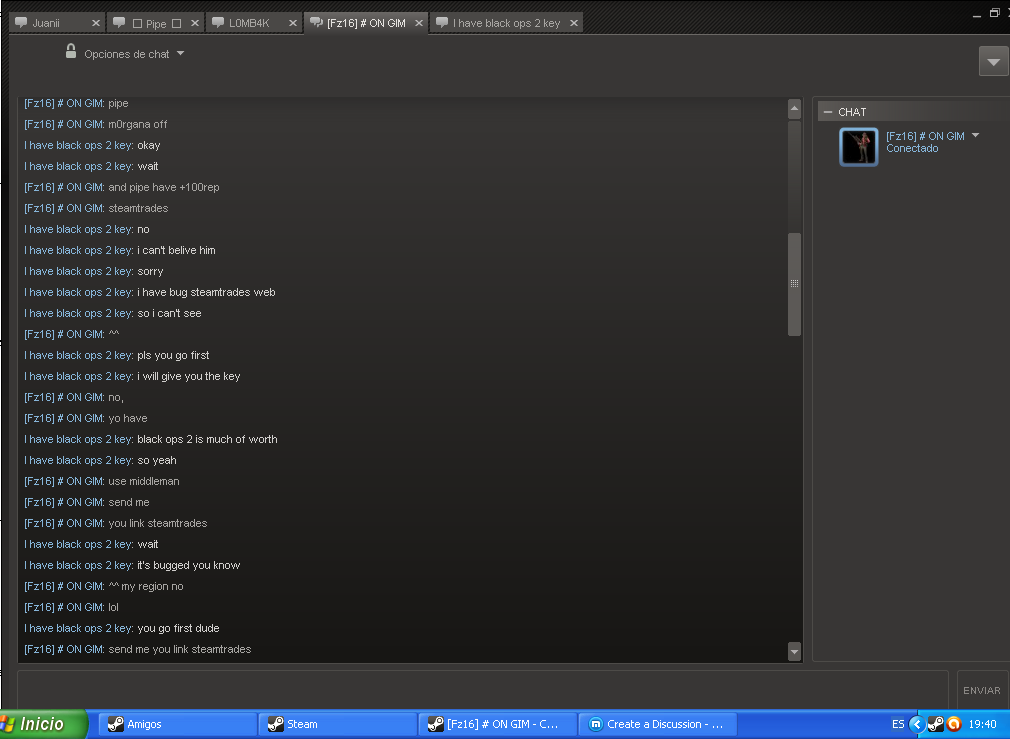This screenshot has width=1010, height=739.
Task: Close the Juanii chat tab
Action: 96,23
